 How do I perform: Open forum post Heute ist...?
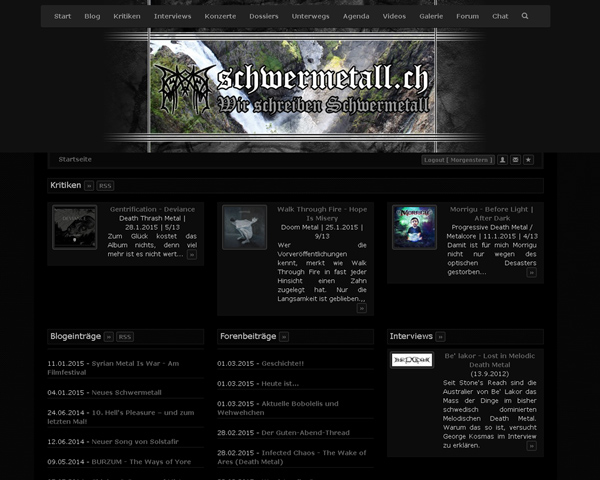[x=280, y=384]
